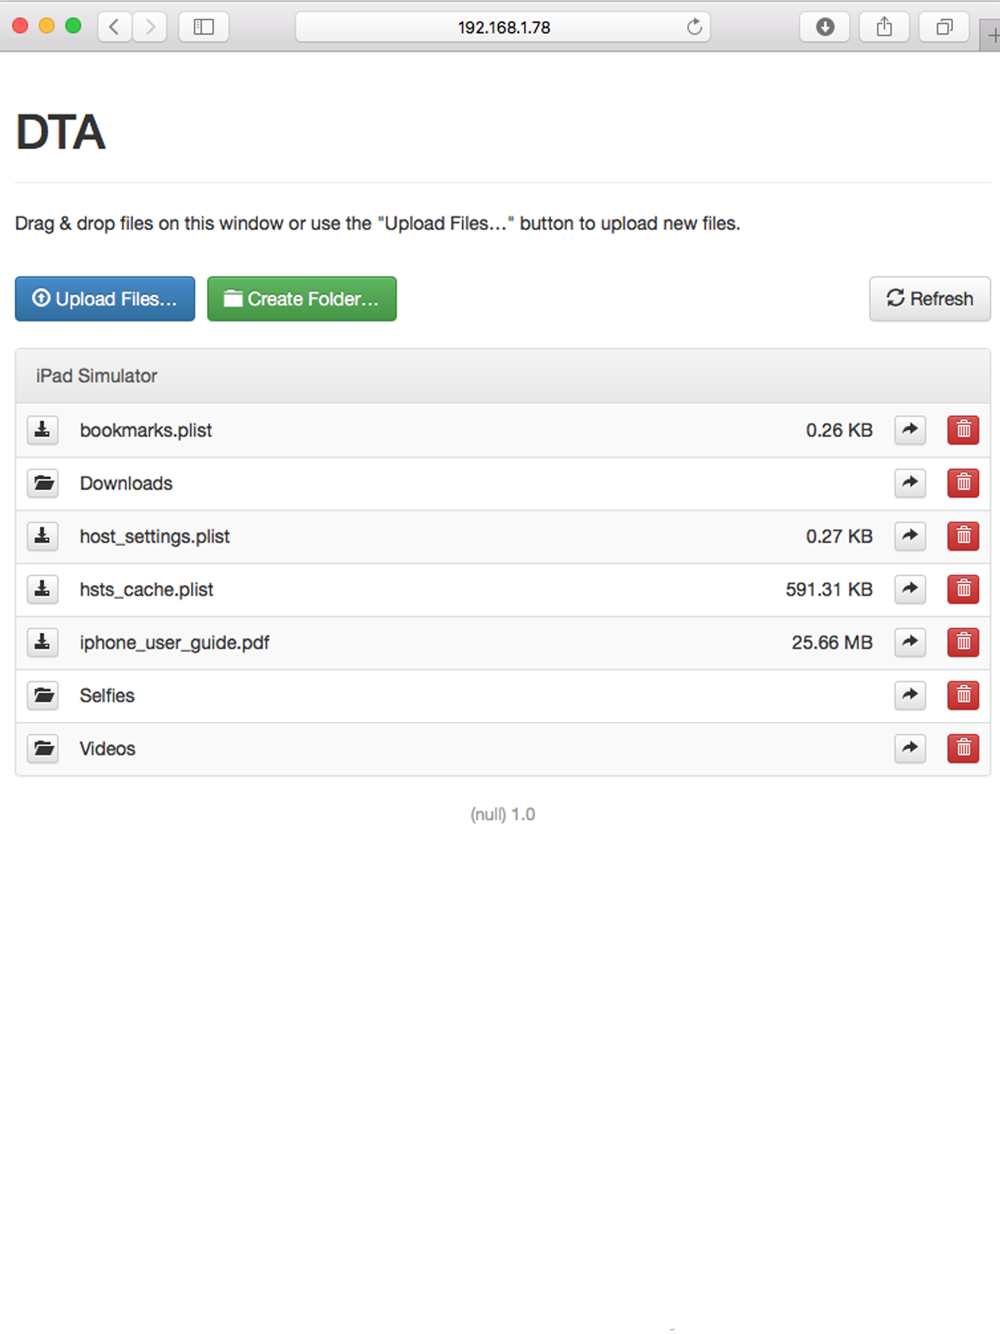Download host_settings.plist with the download icon
This screenshot has width=1000, height=1334.
pyautogui.click(x=43, y=536)
